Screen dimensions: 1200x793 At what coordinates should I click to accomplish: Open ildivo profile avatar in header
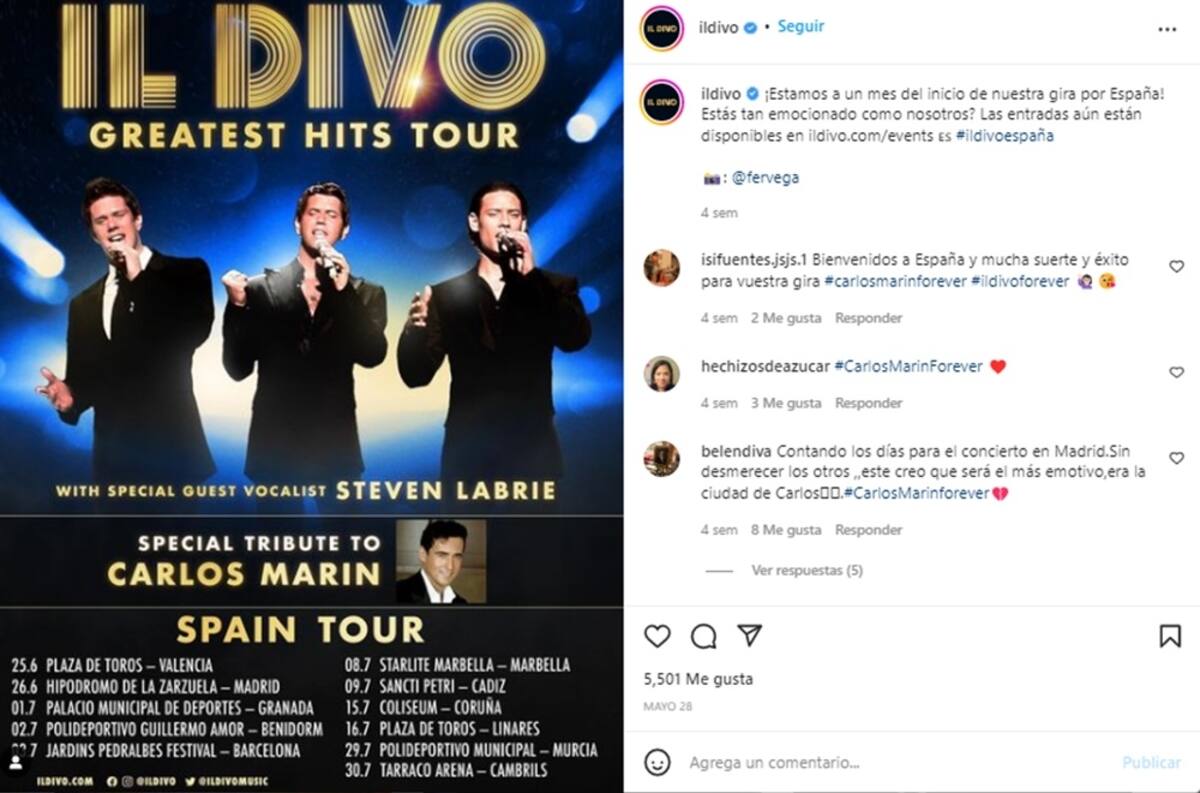(x=662, y=28)
